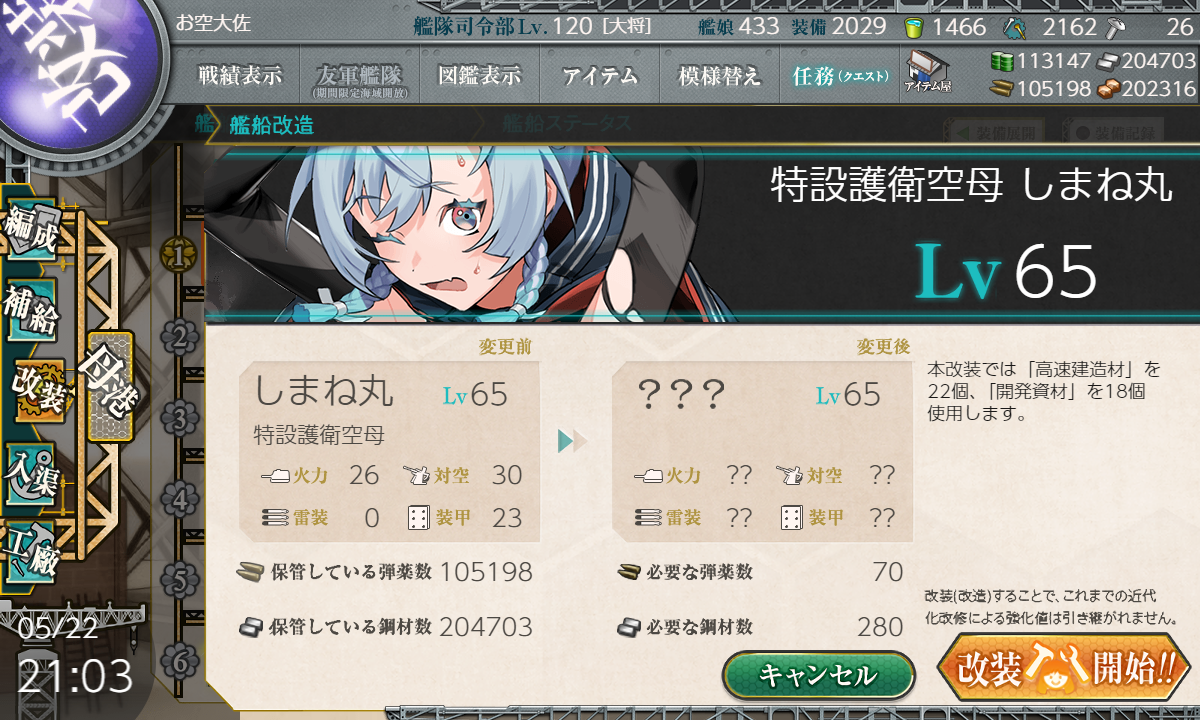The image size is (1200, 720).
Task: Open 戦績表示 records menu
Action: point(240,76)
